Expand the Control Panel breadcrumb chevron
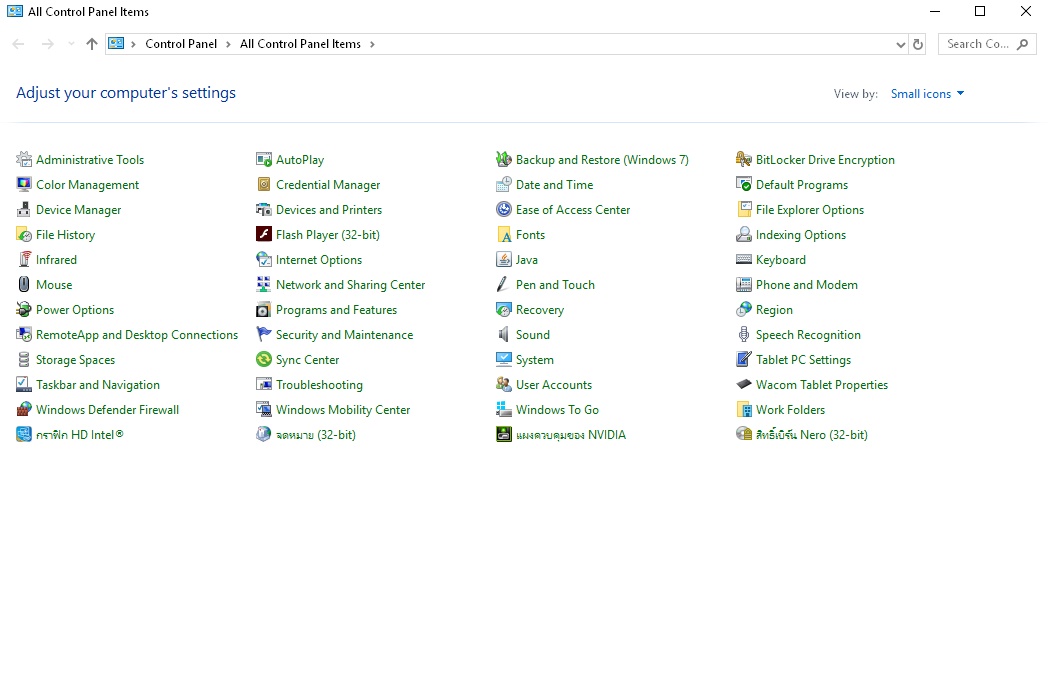 (228, 44)
